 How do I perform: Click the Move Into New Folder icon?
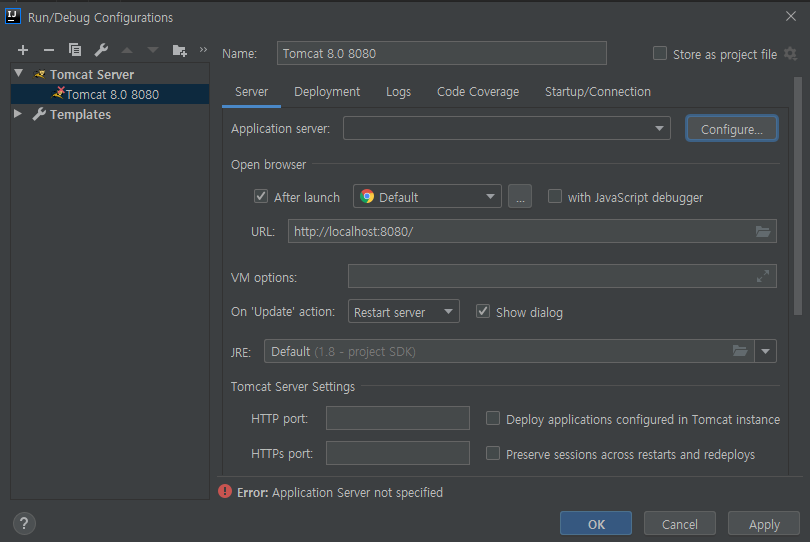coord(180,50)
